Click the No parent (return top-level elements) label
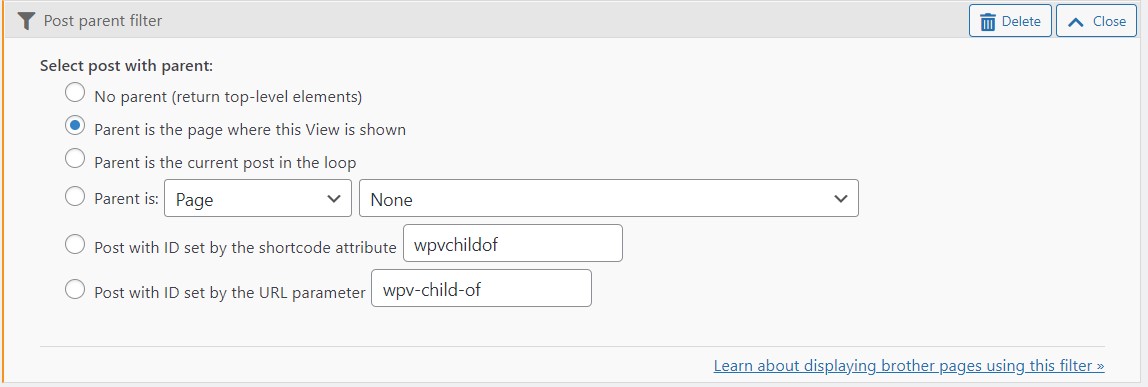 [228, 97]
